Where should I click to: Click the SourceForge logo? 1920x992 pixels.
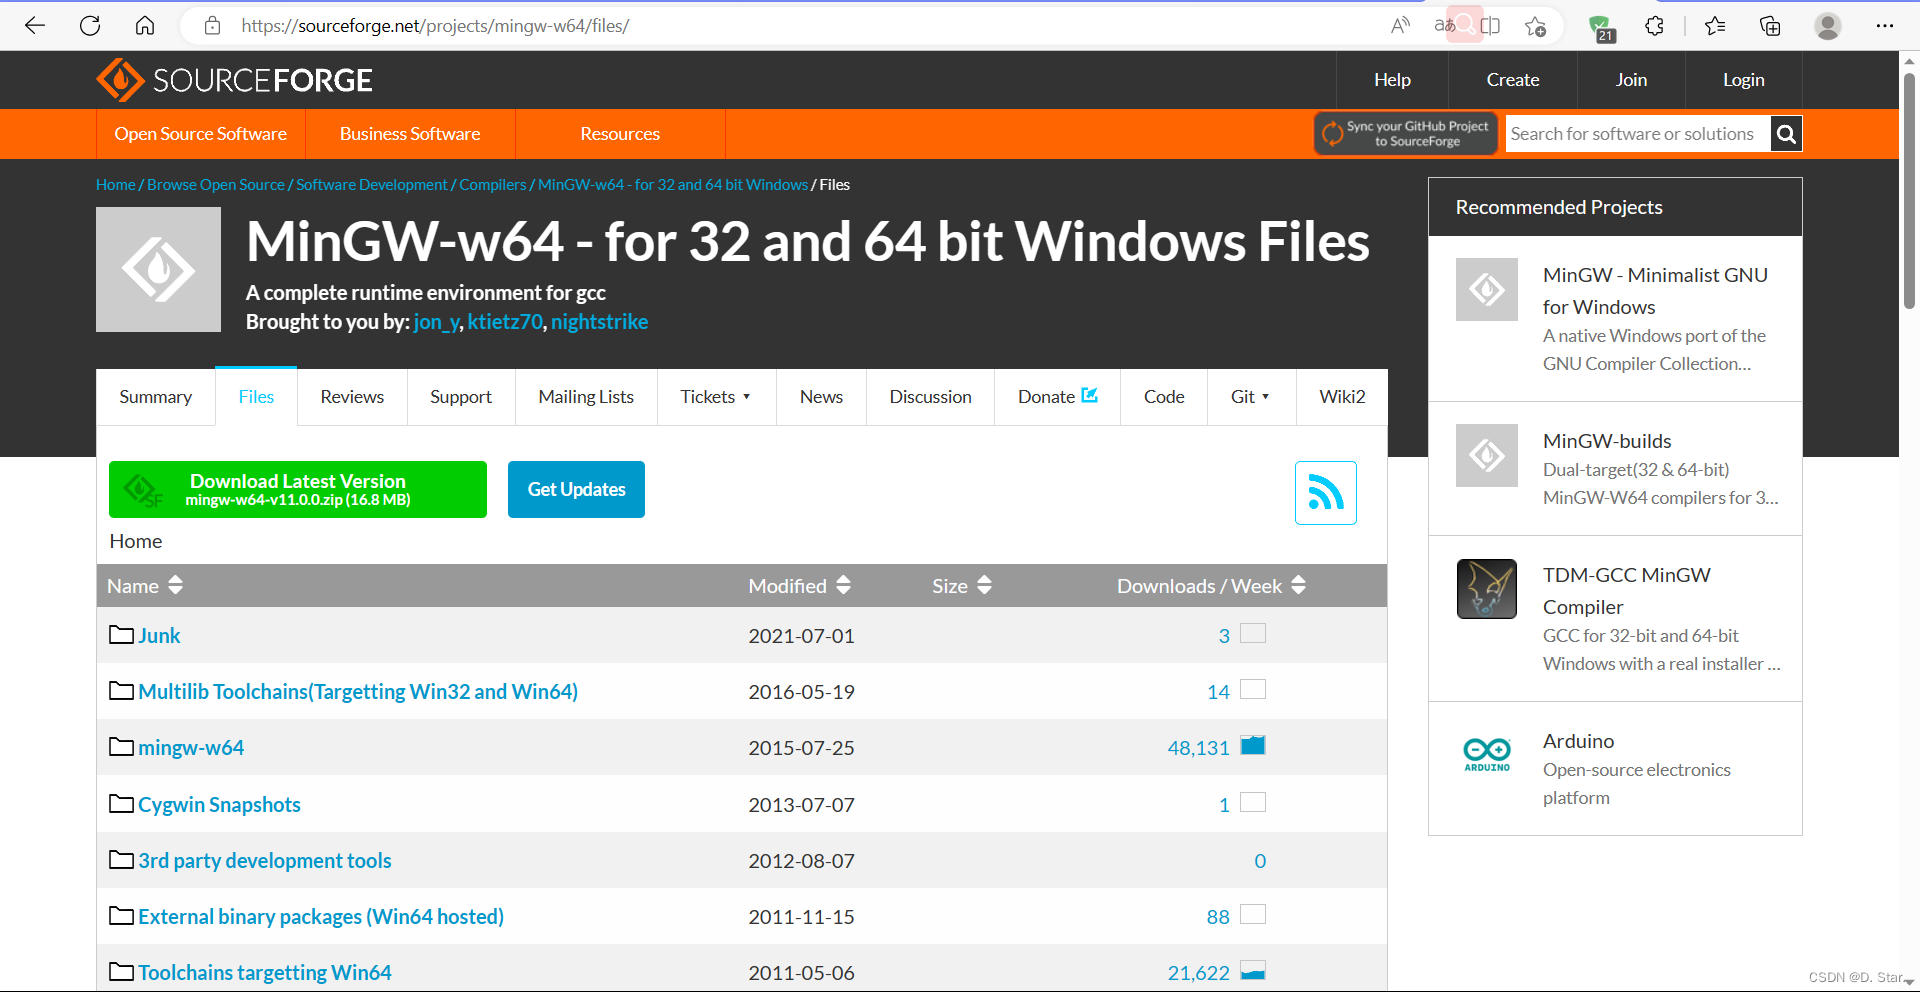click(234, 80)
